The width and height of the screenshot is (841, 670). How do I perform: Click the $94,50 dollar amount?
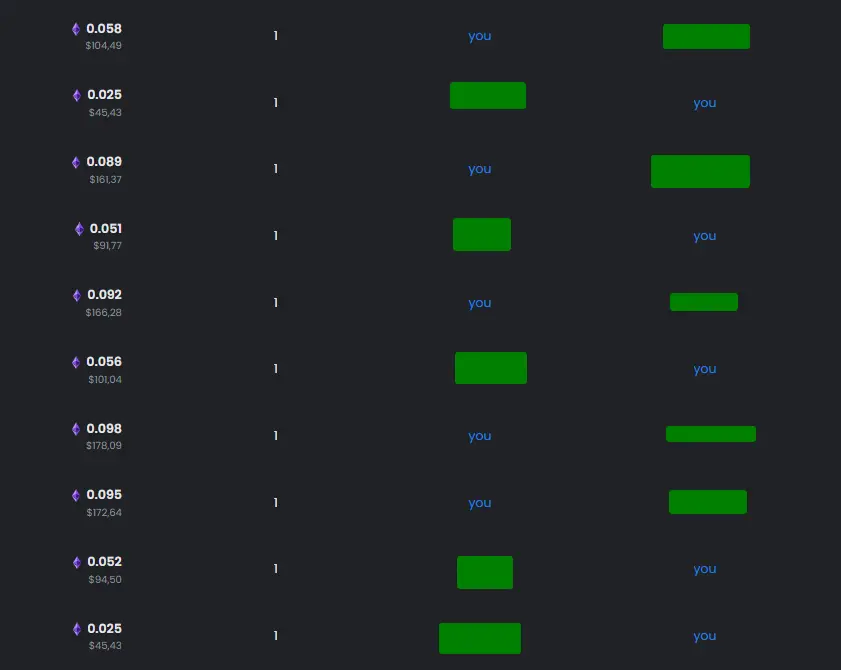(x=105, y=579)
